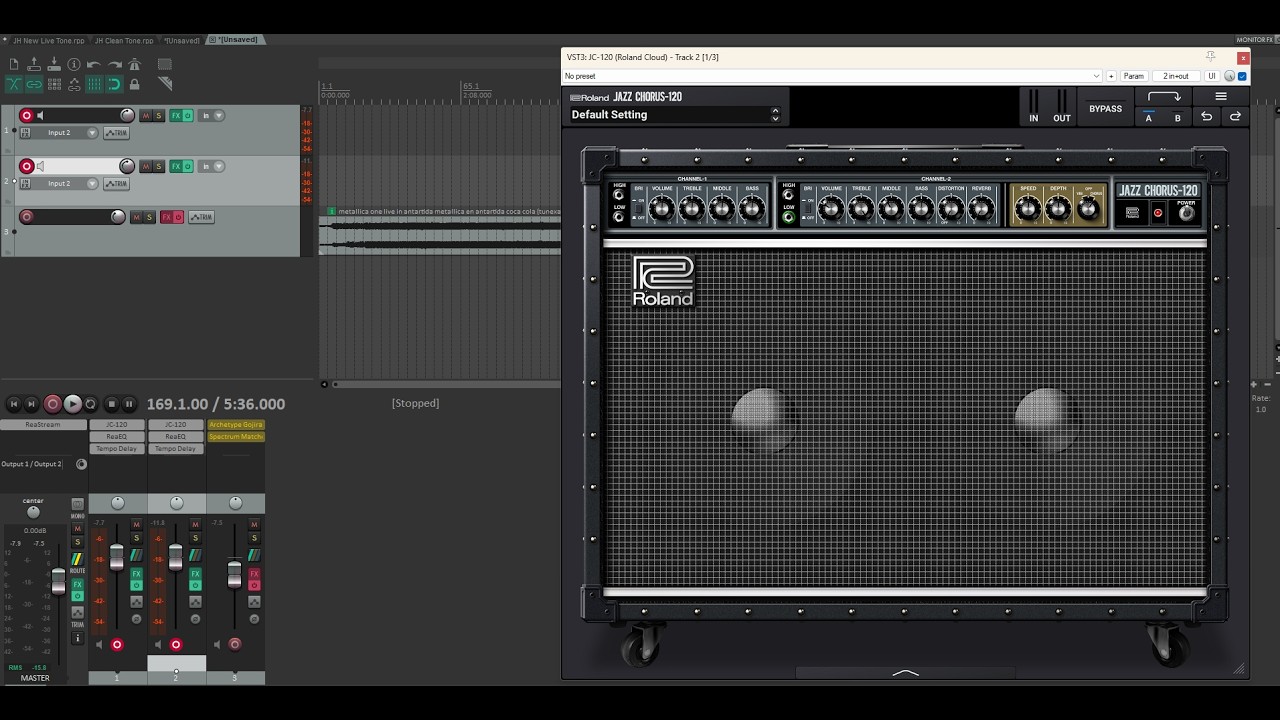Open the JC-120 hamburger menu
Image resolution: width=1280 pixels, height=720 pixels.
coord(1221,97)
